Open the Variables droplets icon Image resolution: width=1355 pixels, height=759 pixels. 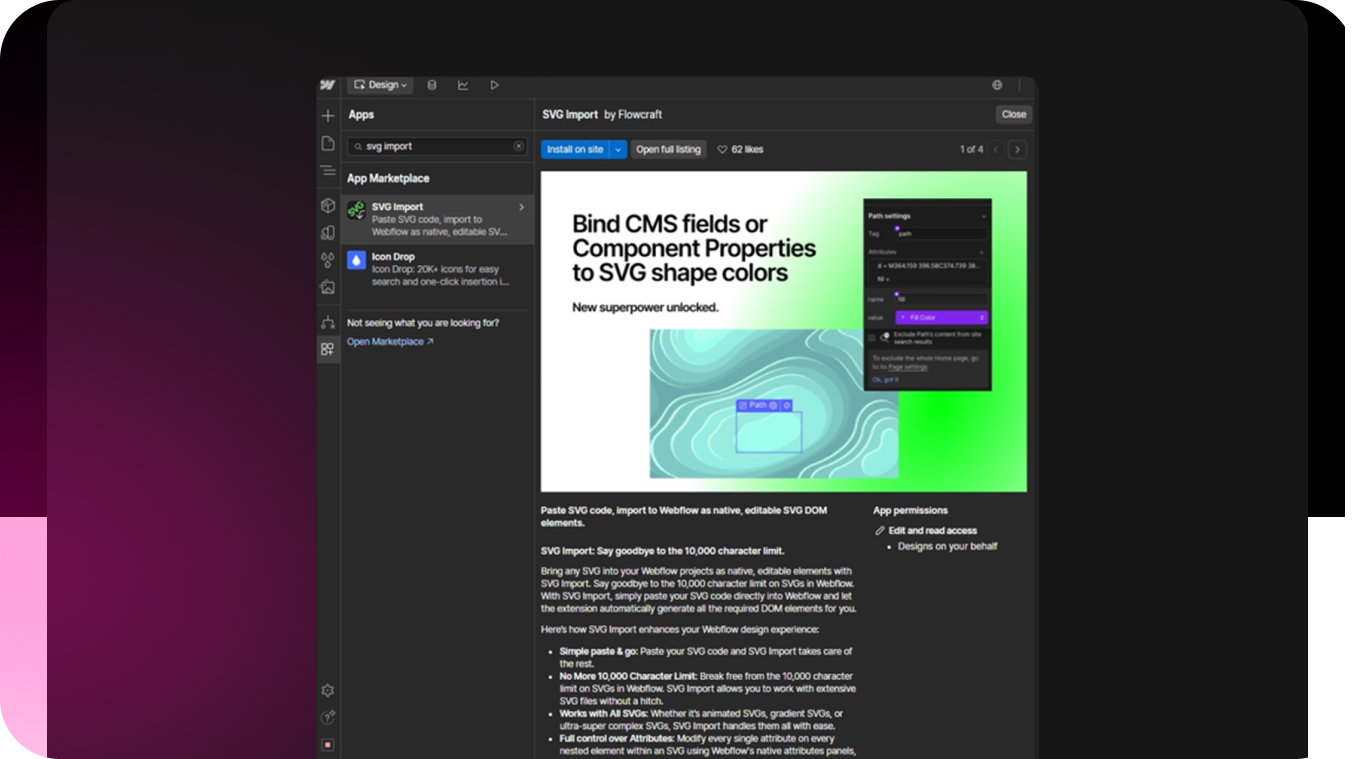coord(328,260)
